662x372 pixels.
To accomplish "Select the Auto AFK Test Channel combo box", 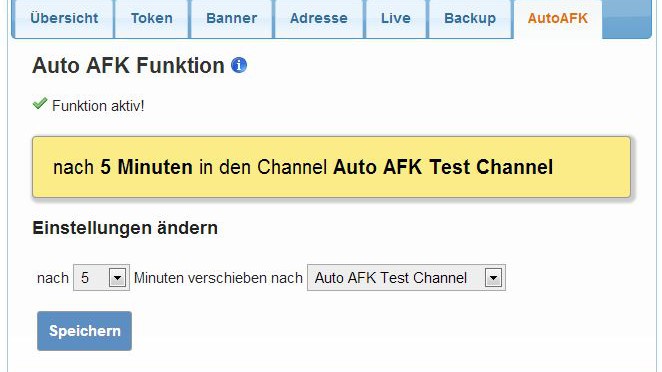I will click(x=406, y=278).
